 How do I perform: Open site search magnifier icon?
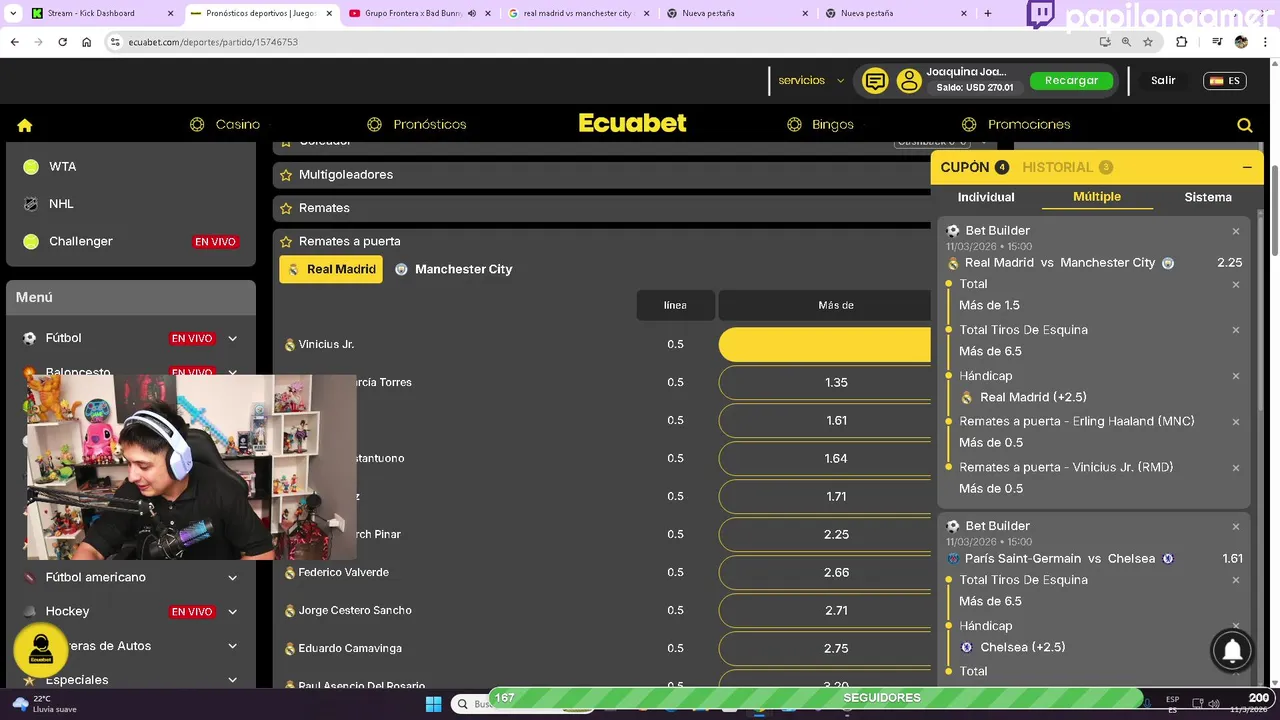coord(1245,125)
